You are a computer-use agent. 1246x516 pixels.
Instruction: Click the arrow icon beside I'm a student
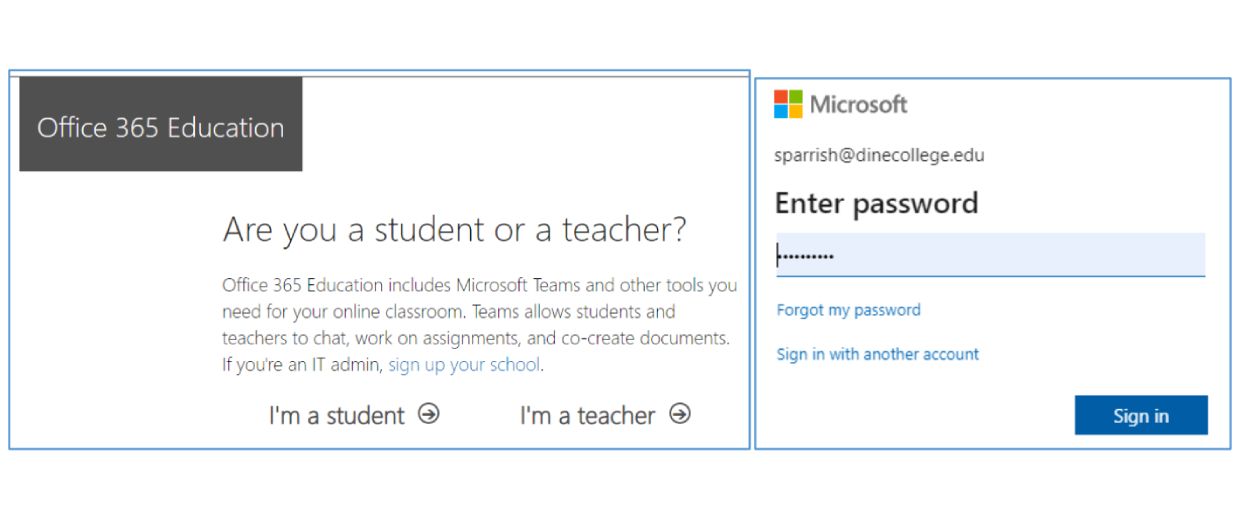pyautogui.click(x=429, y=414)
